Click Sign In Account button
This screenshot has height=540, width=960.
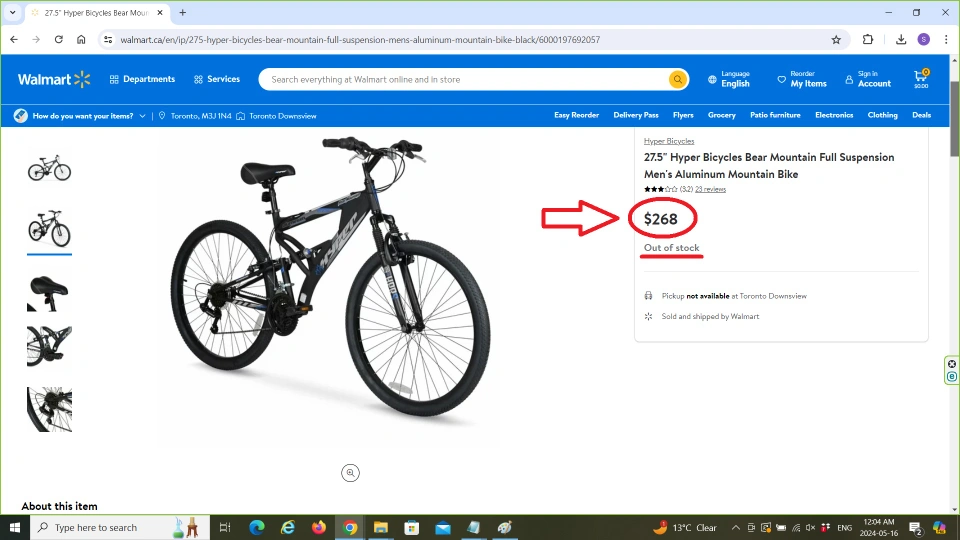[867, 79]
